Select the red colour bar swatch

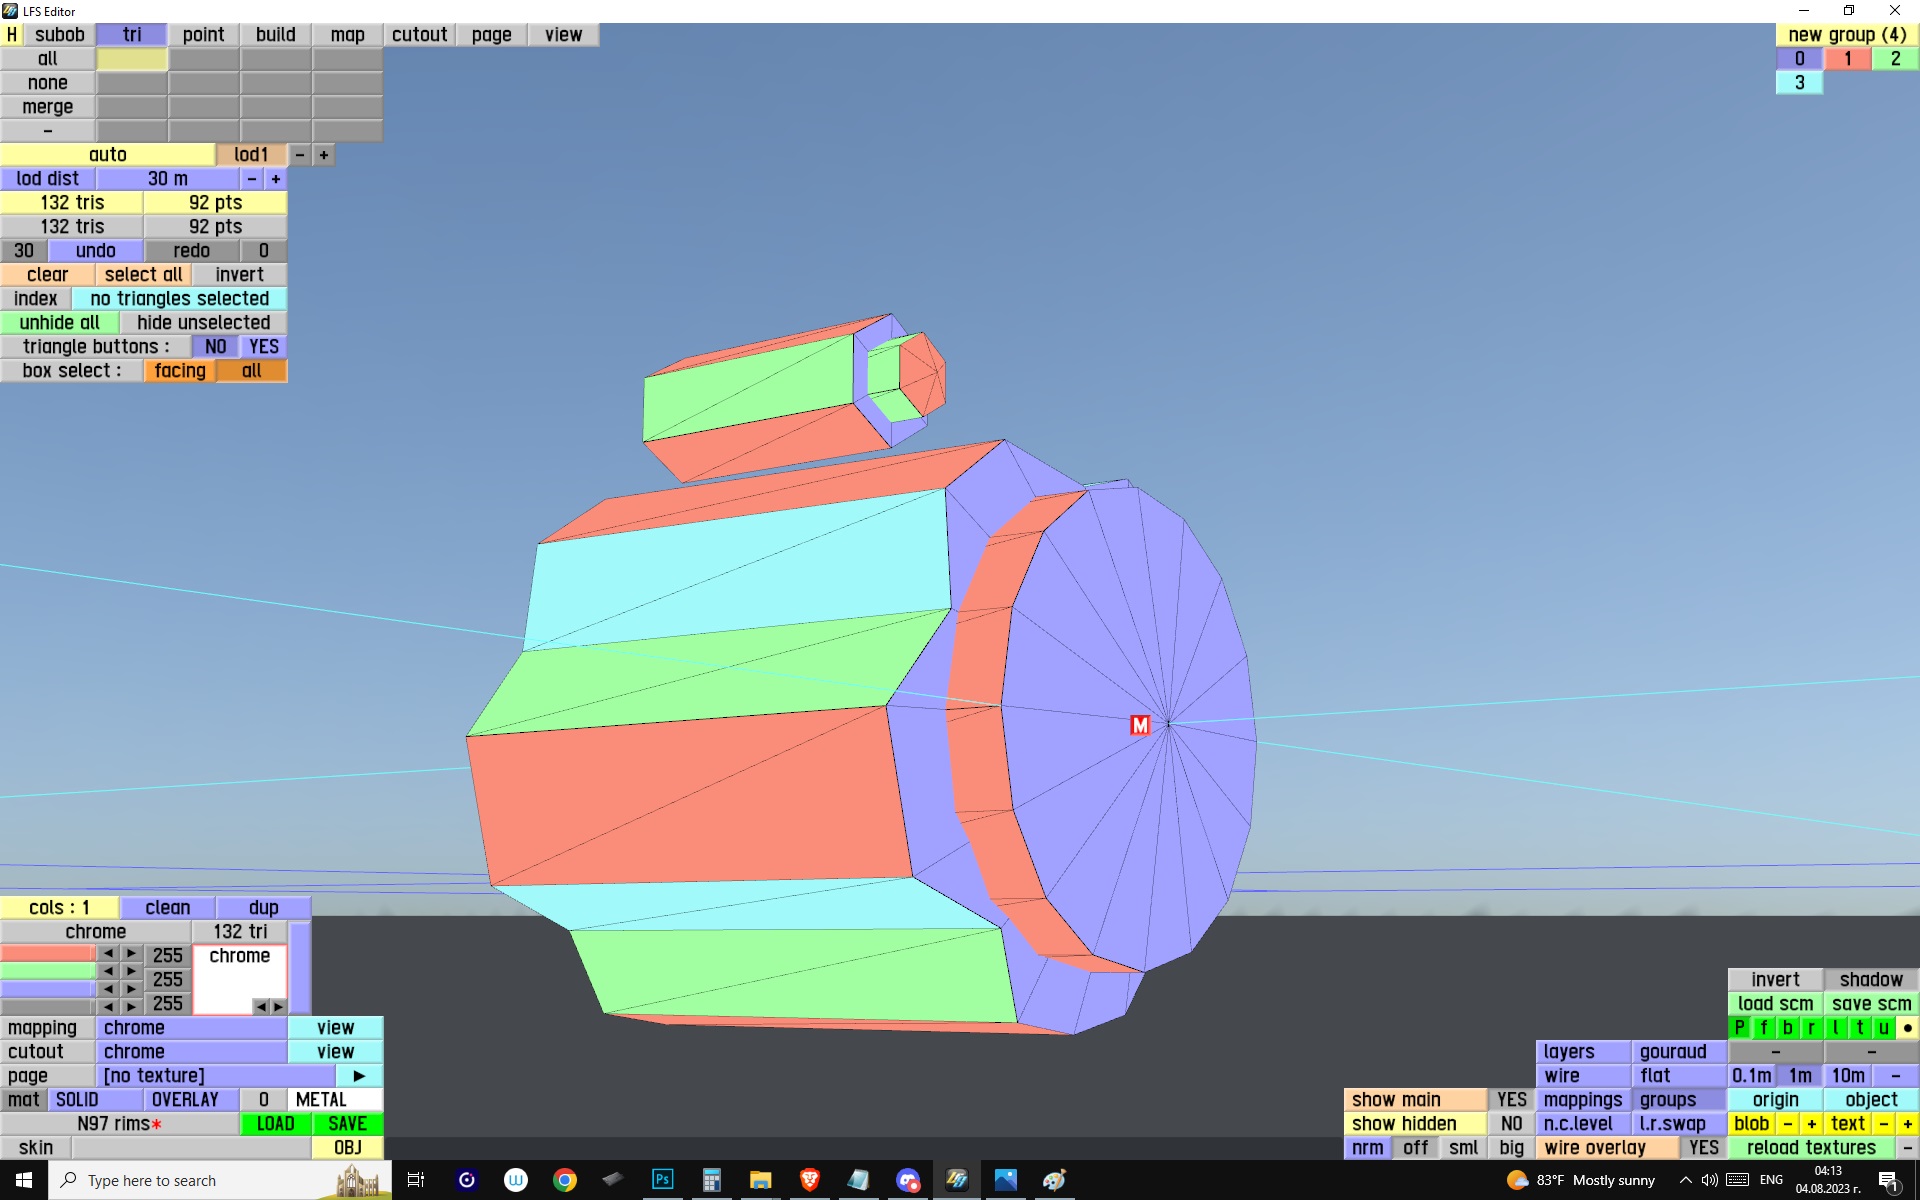click(47, 954)
